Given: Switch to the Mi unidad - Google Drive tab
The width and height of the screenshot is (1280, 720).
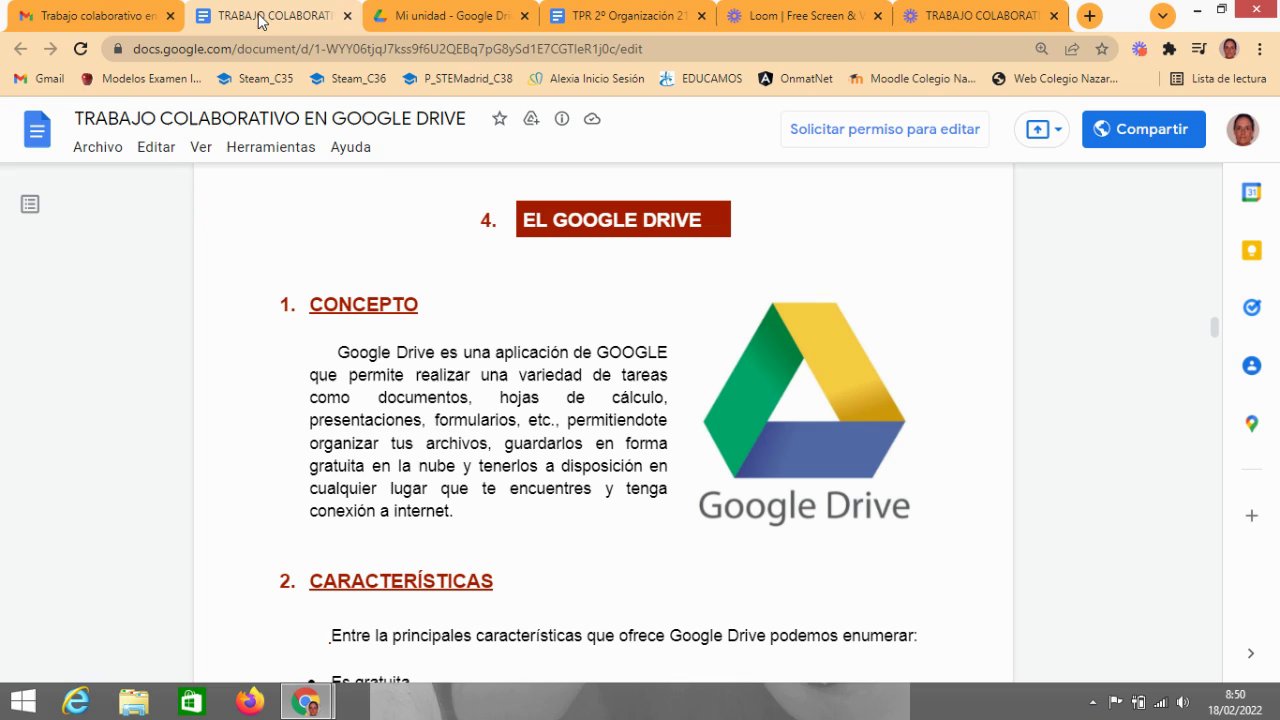Looking at the screenshot, I should 452,16.
